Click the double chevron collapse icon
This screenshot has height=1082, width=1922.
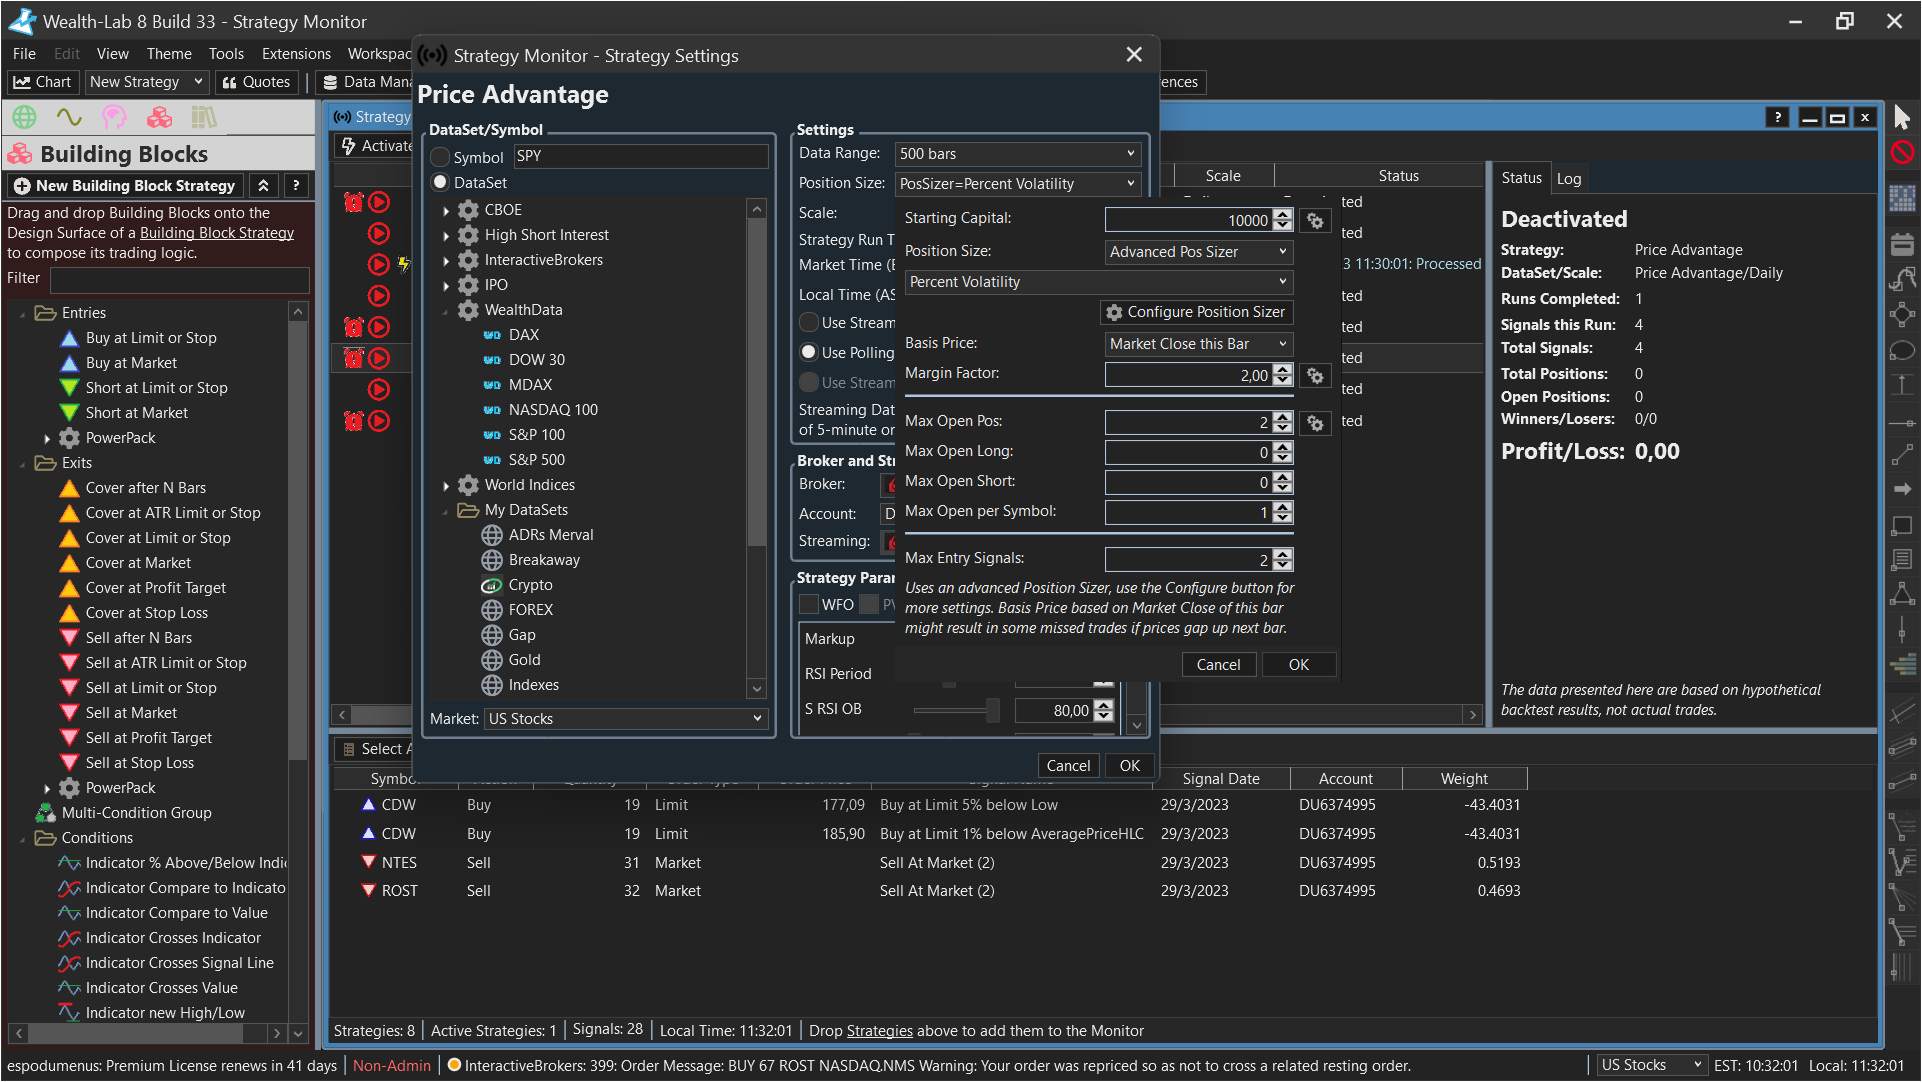click(263, 186)
